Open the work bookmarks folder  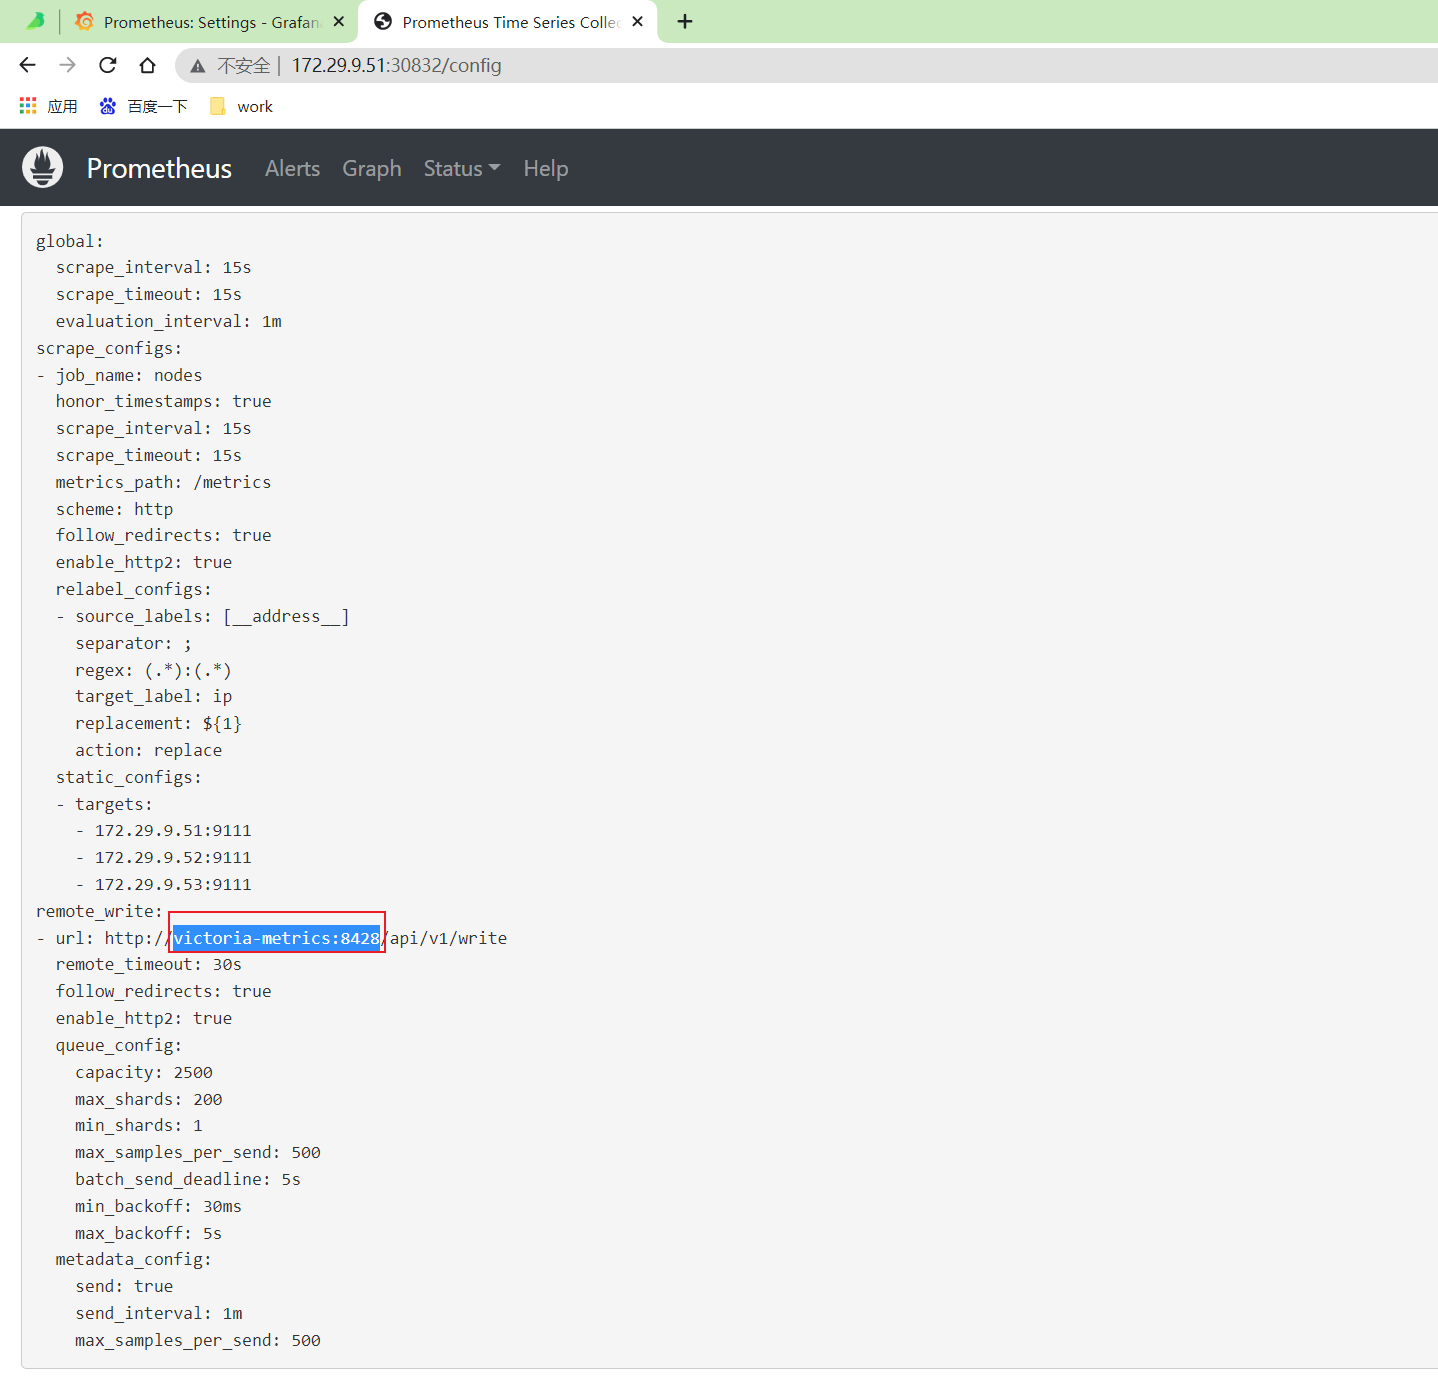pyautogui.click(x=241, y=106)
